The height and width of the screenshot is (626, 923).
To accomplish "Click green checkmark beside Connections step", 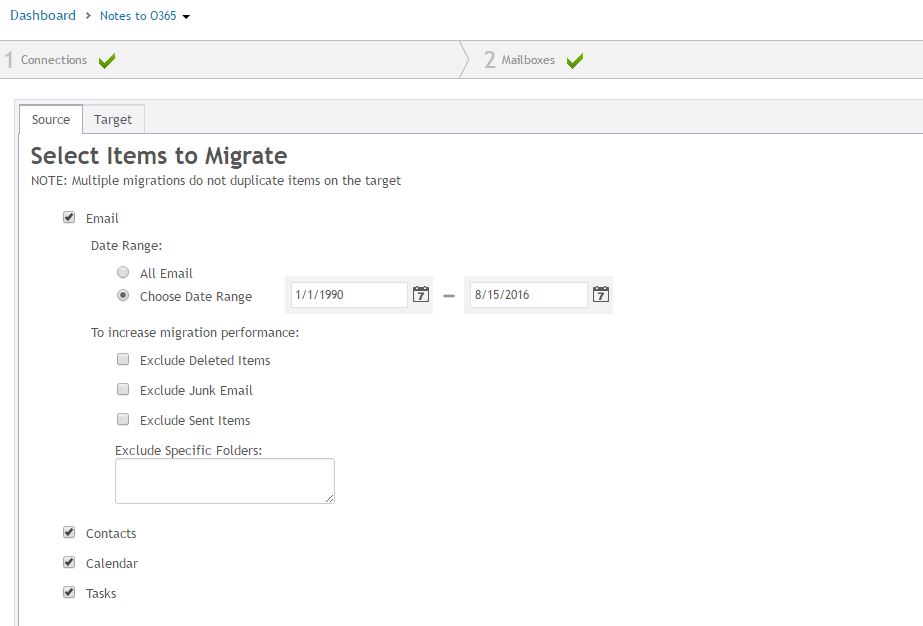I will coord(107,61).
